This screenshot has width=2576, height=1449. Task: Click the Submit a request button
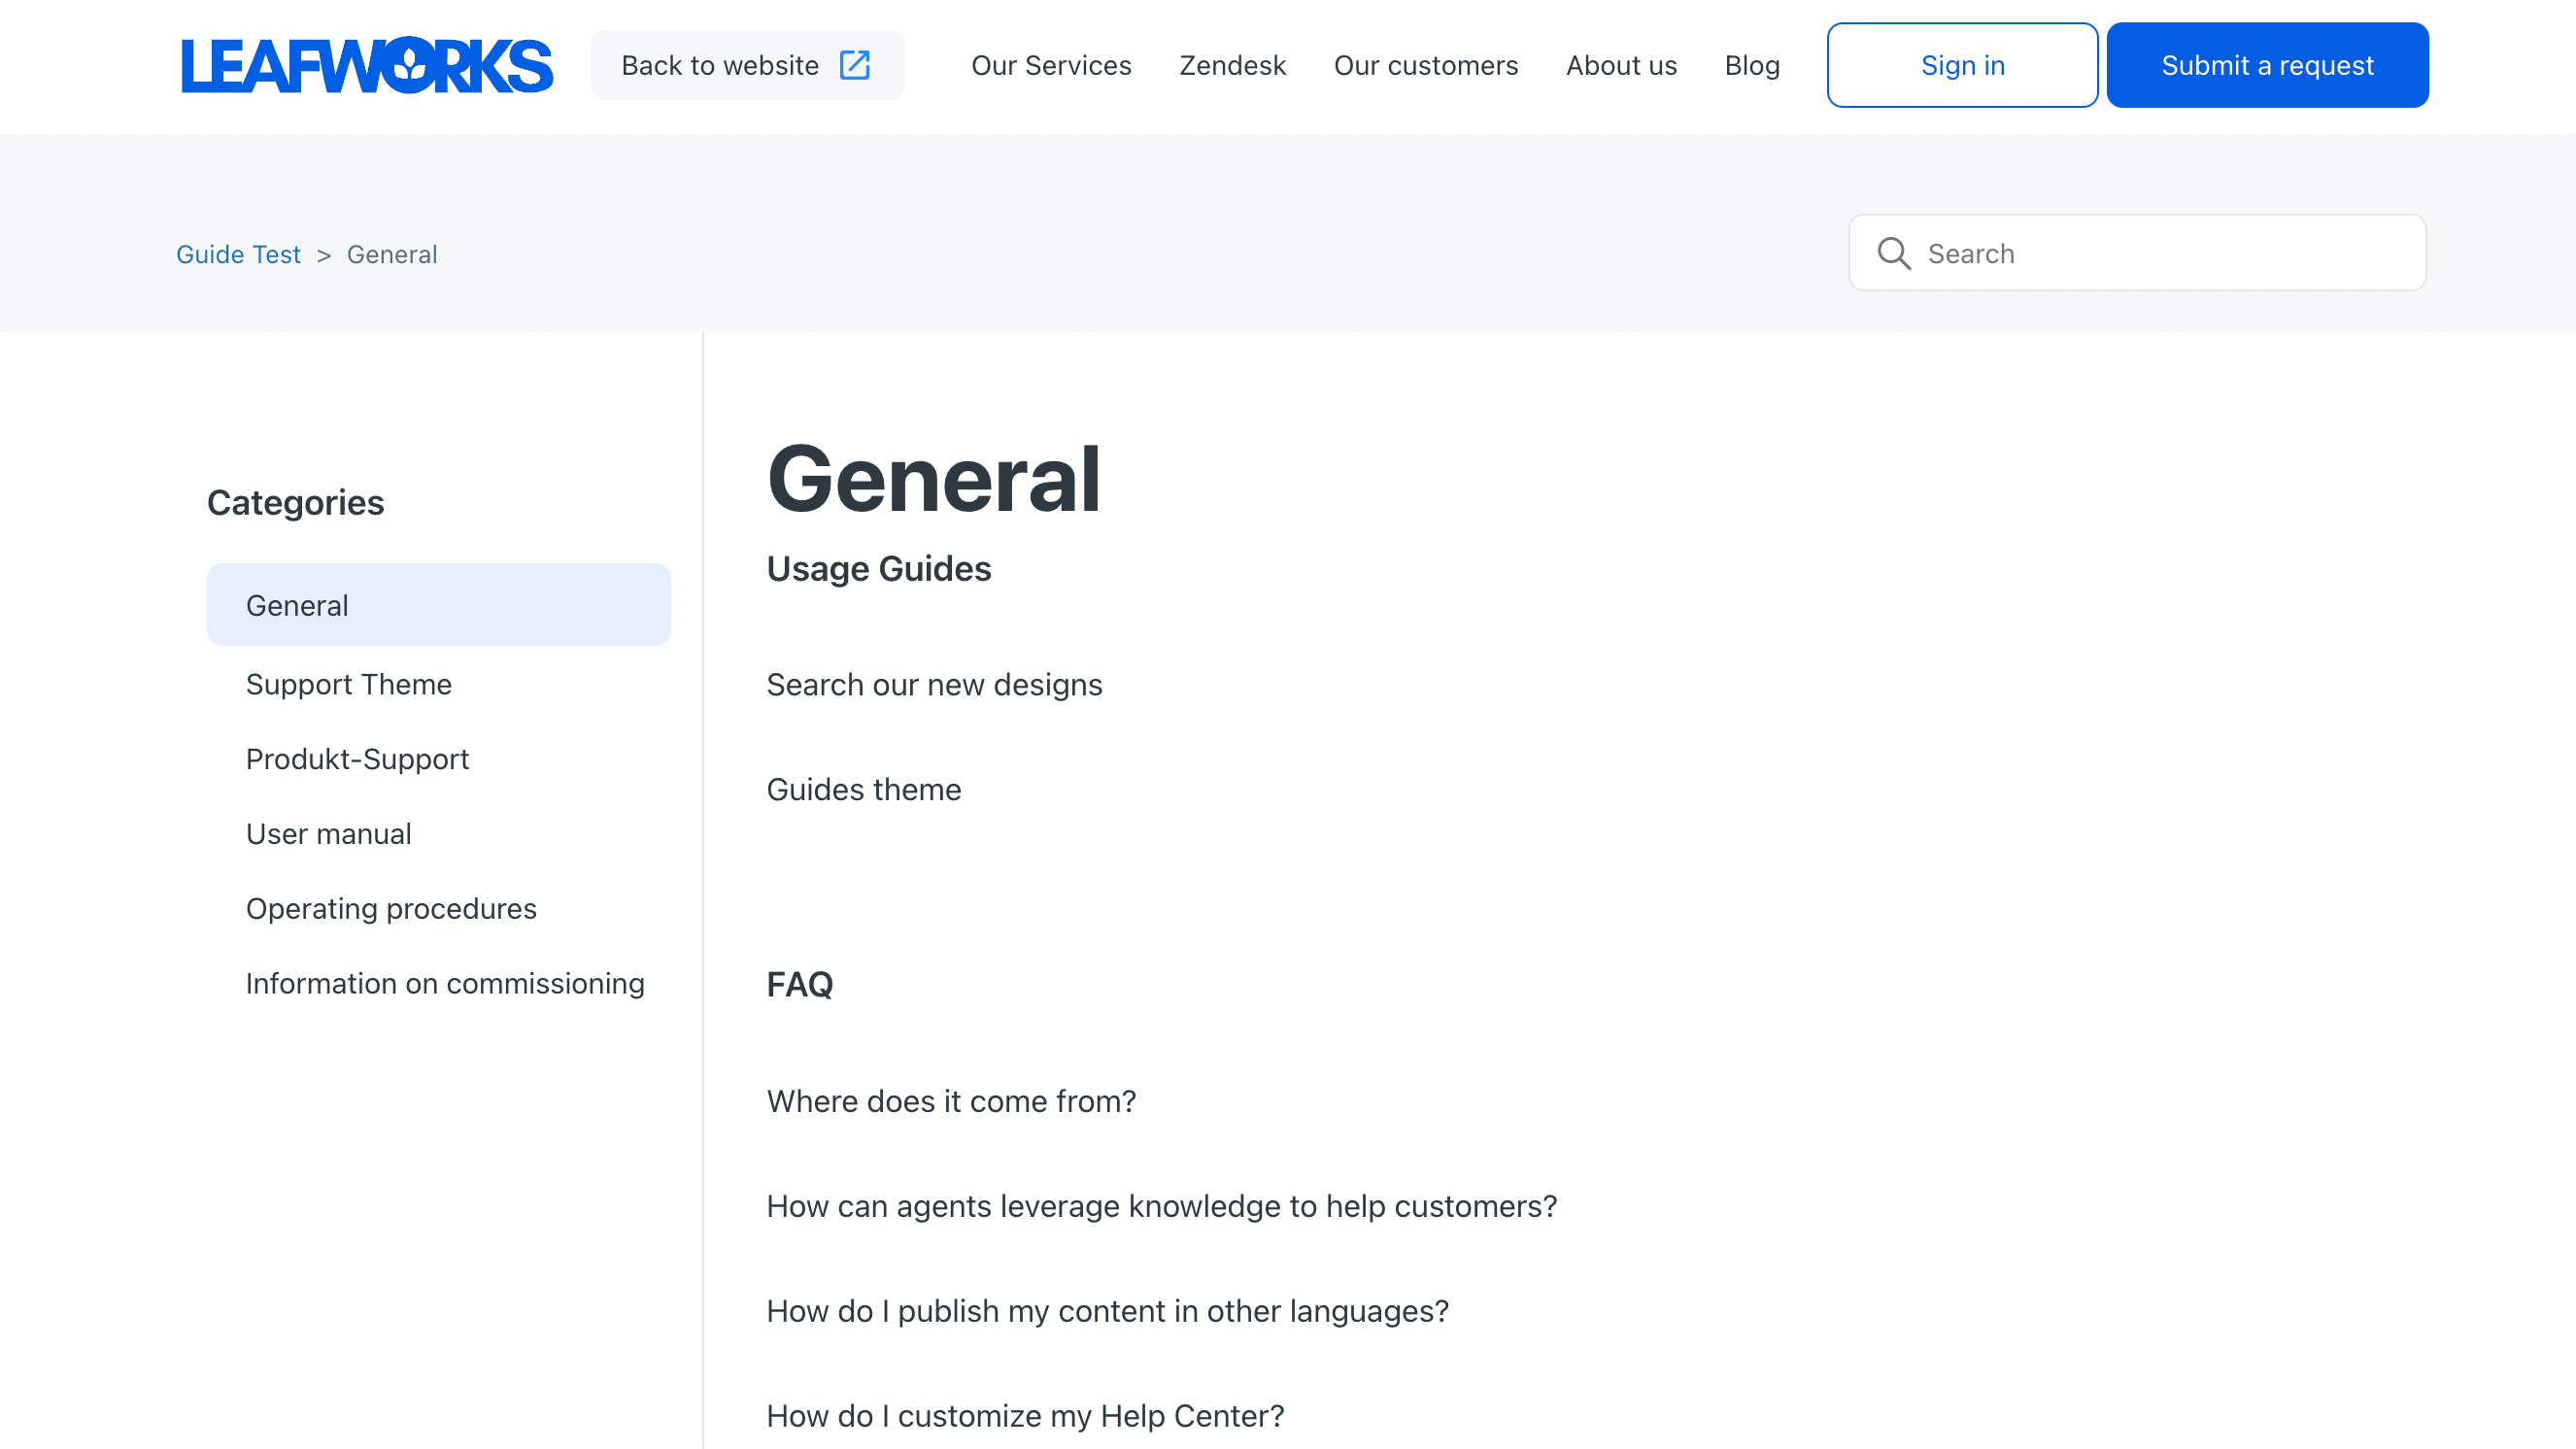[x=2267, y=65]
